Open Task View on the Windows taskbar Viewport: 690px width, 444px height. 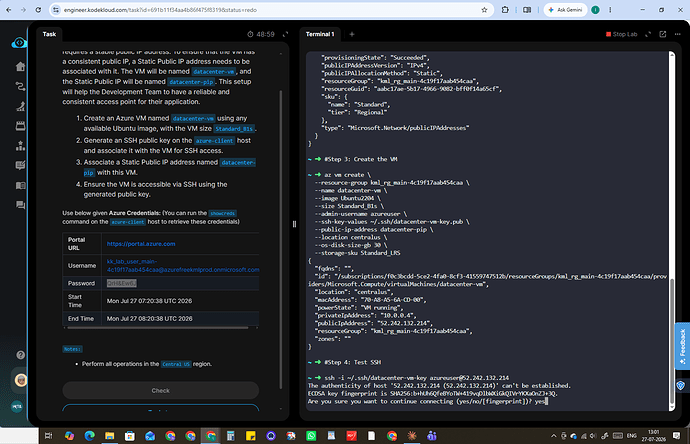[x=48, y=436]
